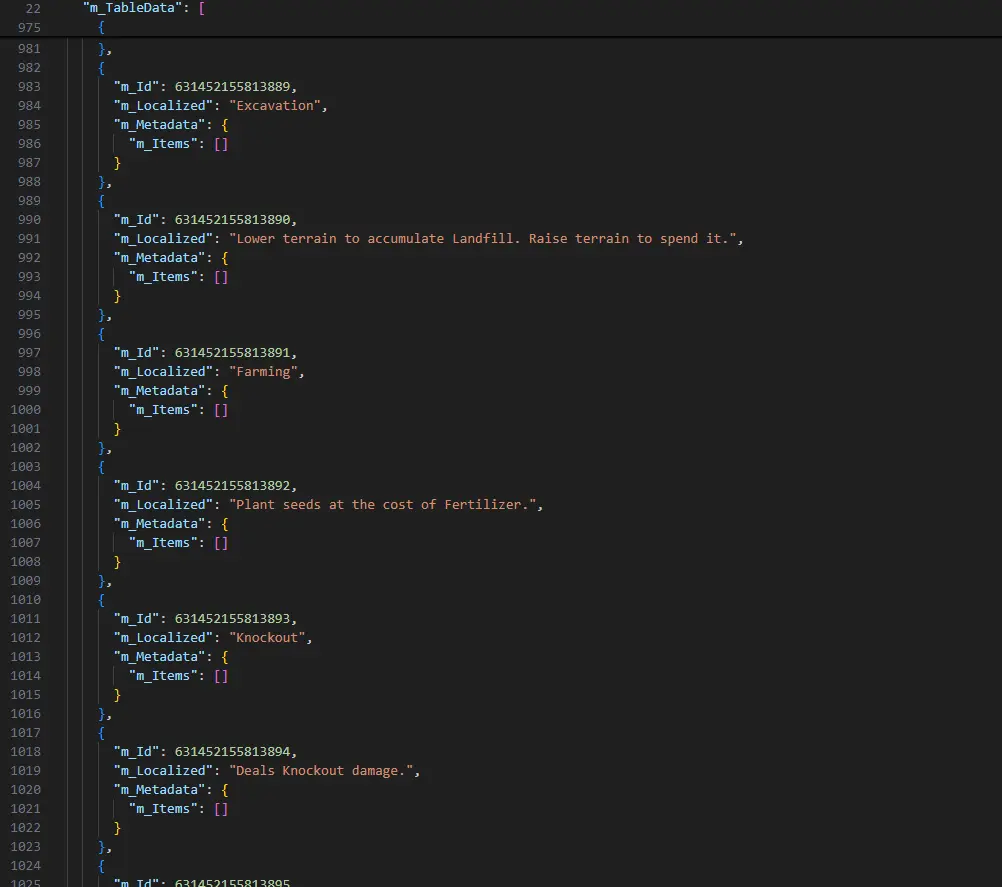Click the empty brackets on line 1021
1002x887 pixels.
pos(221,808)
